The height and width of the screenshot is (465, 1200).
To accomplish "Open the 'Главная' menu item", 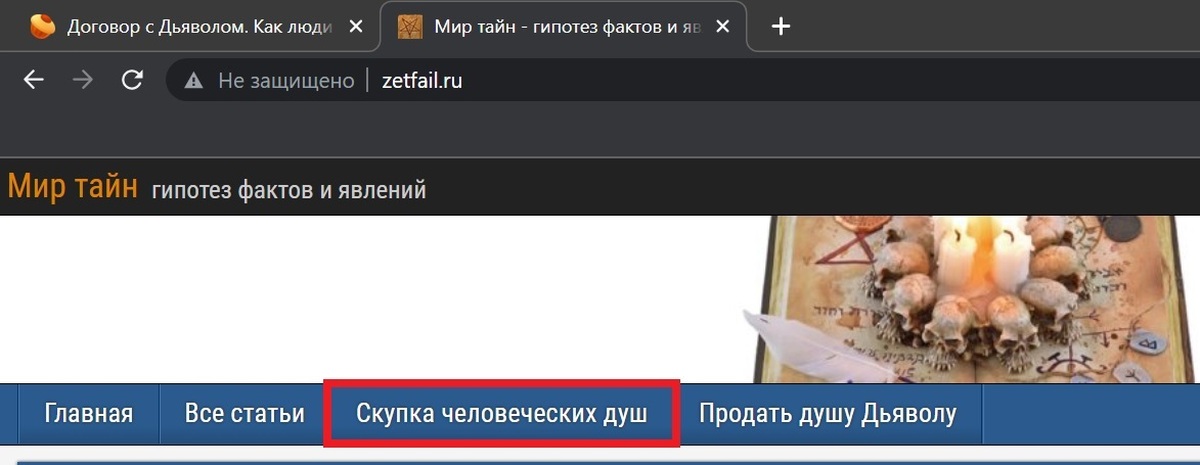I will click(x=88, y=413).
